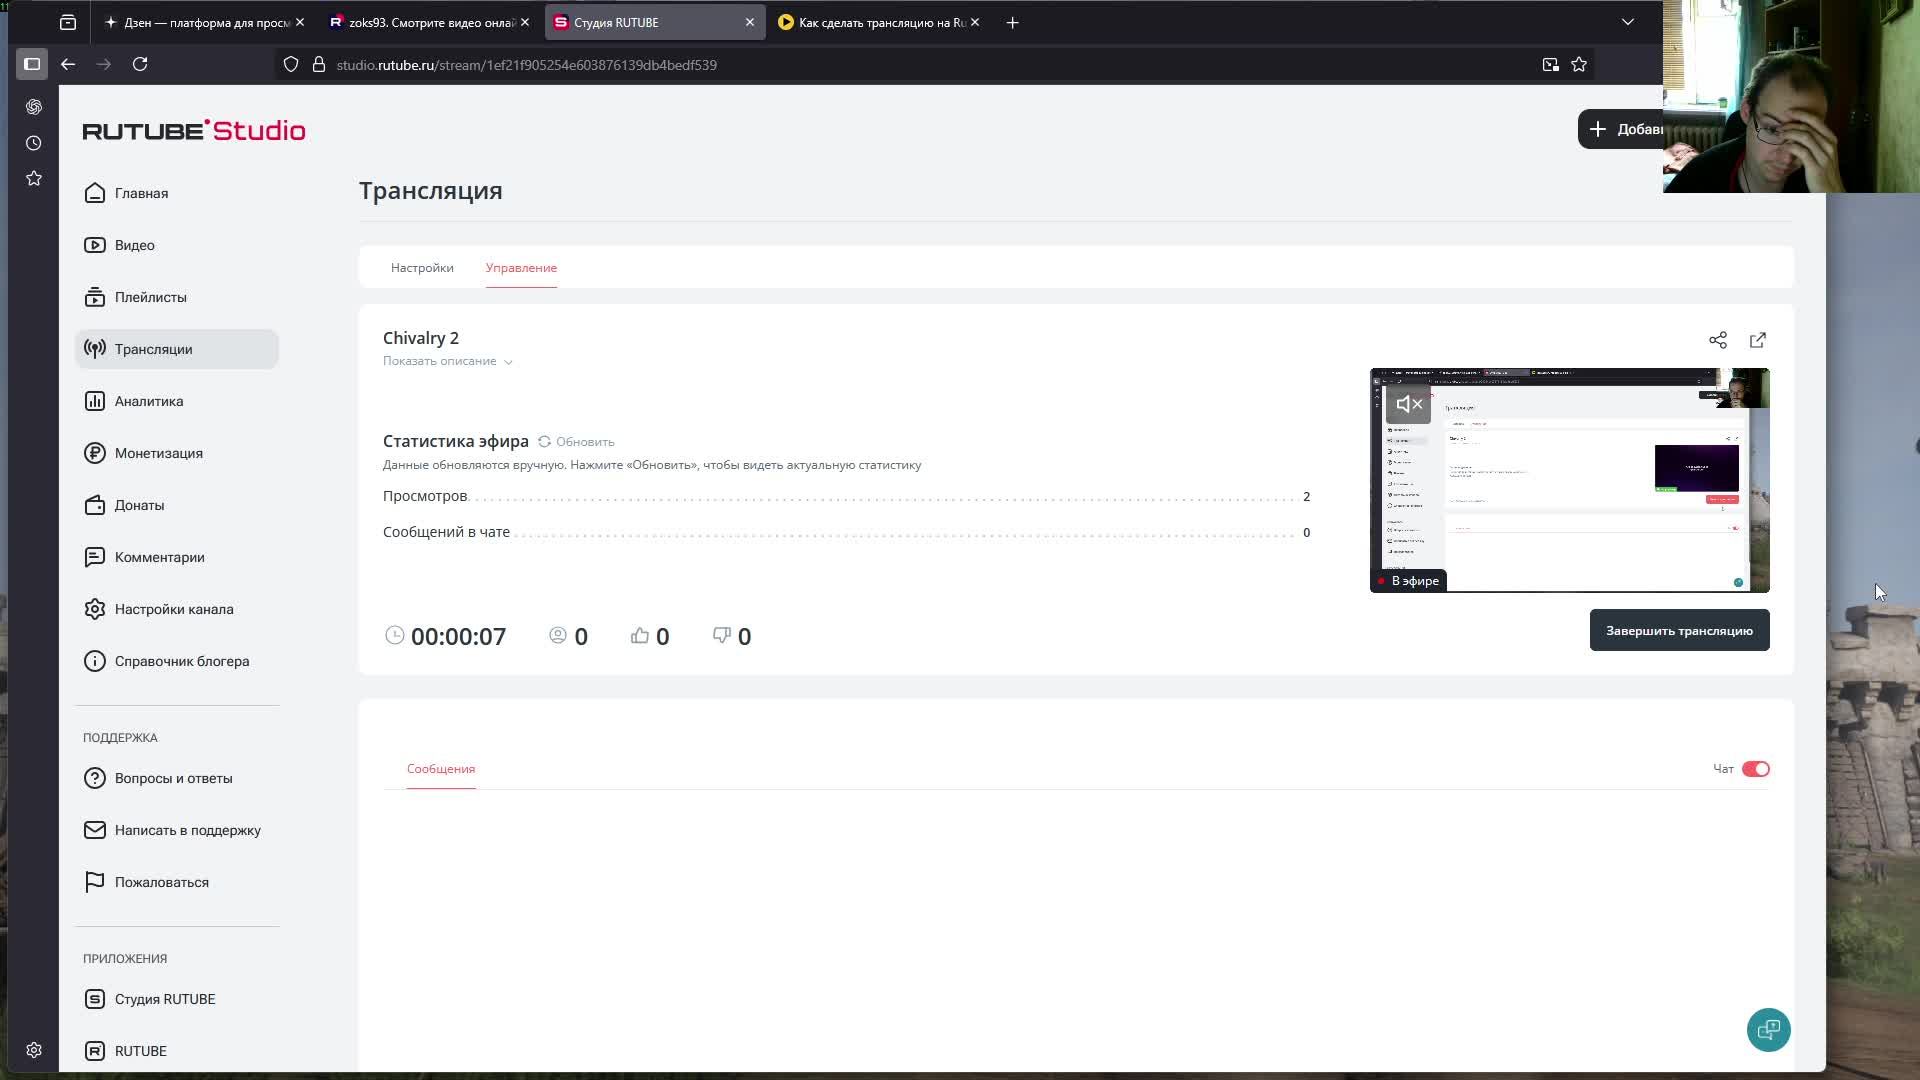Click the share stream icon
Viewport: 1920px width, 1080px height.
[1717, 340]
